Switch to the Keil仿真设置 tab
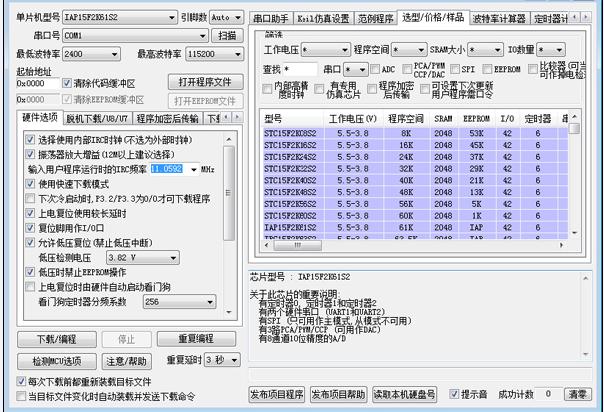This screenshot has width=604, height=412. pos(324,18)
